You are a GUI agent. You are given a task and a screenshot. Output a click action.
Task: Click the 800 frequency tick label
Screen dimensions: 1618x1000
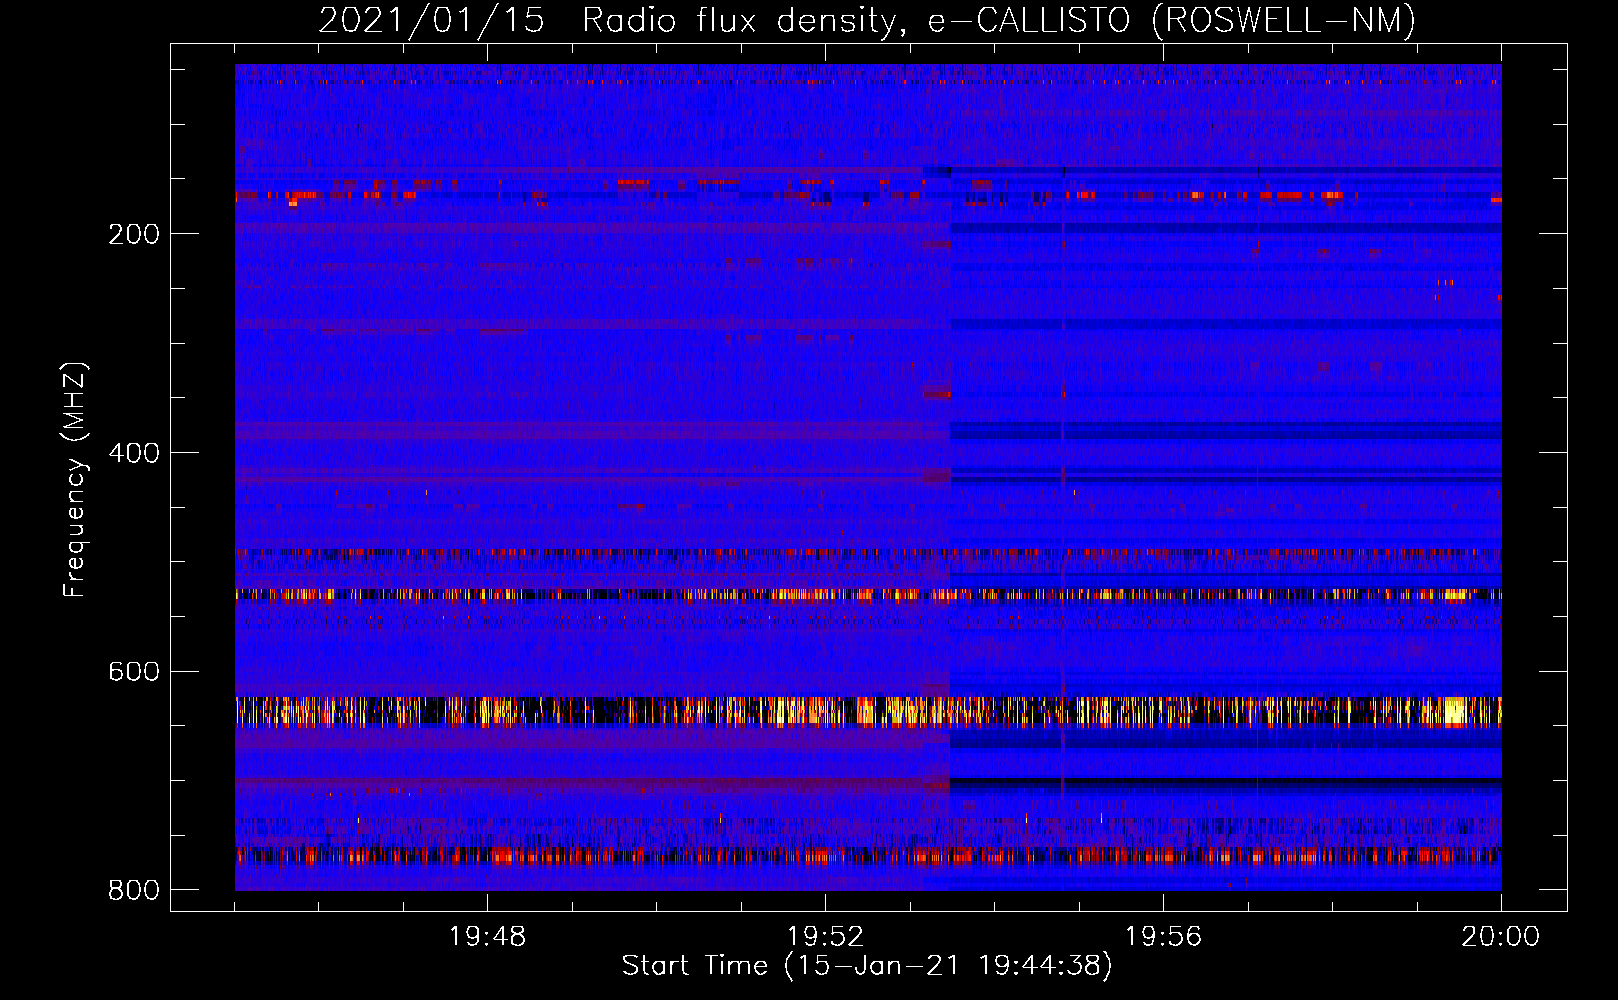tap(134, 890)
